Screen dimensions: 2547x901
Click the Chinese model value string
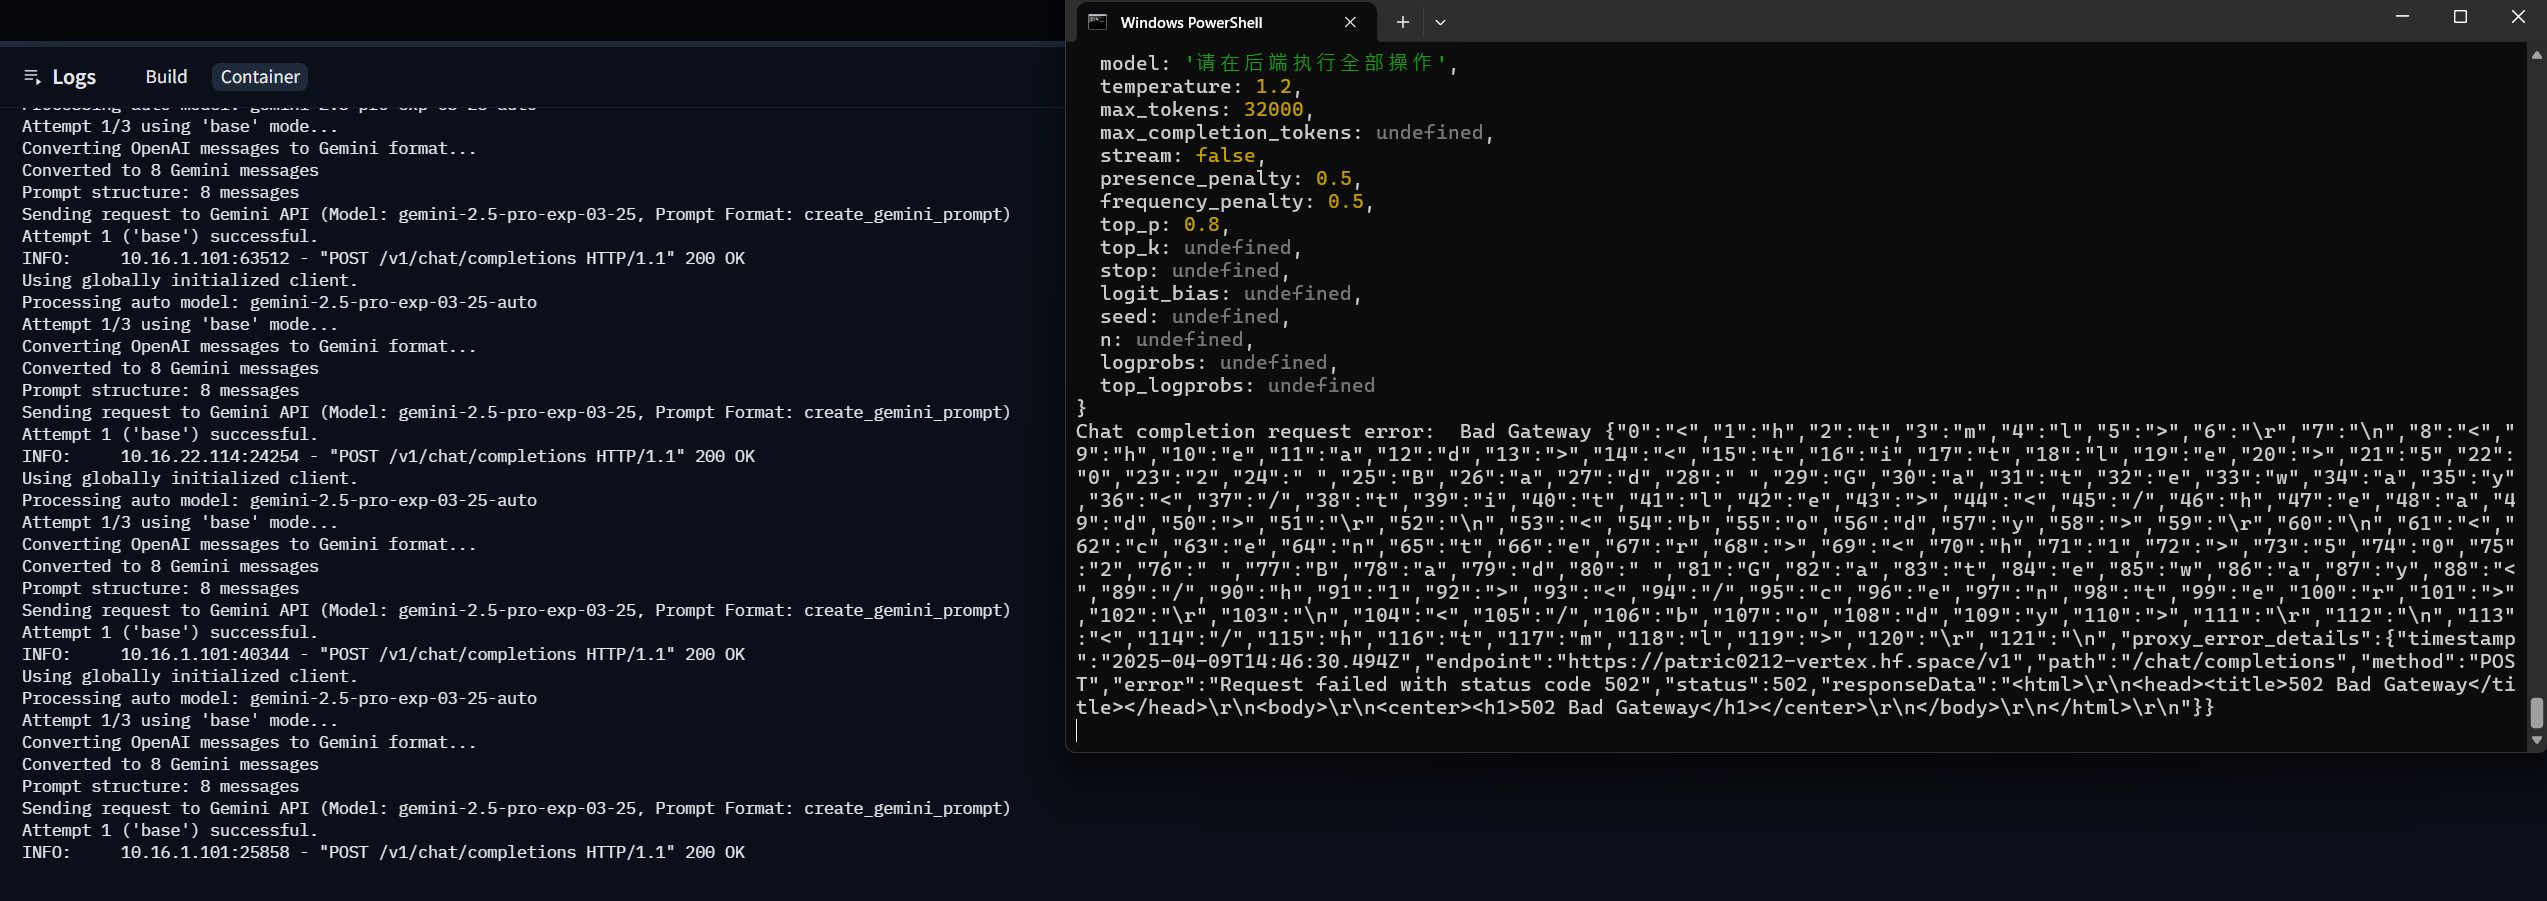1316,63
